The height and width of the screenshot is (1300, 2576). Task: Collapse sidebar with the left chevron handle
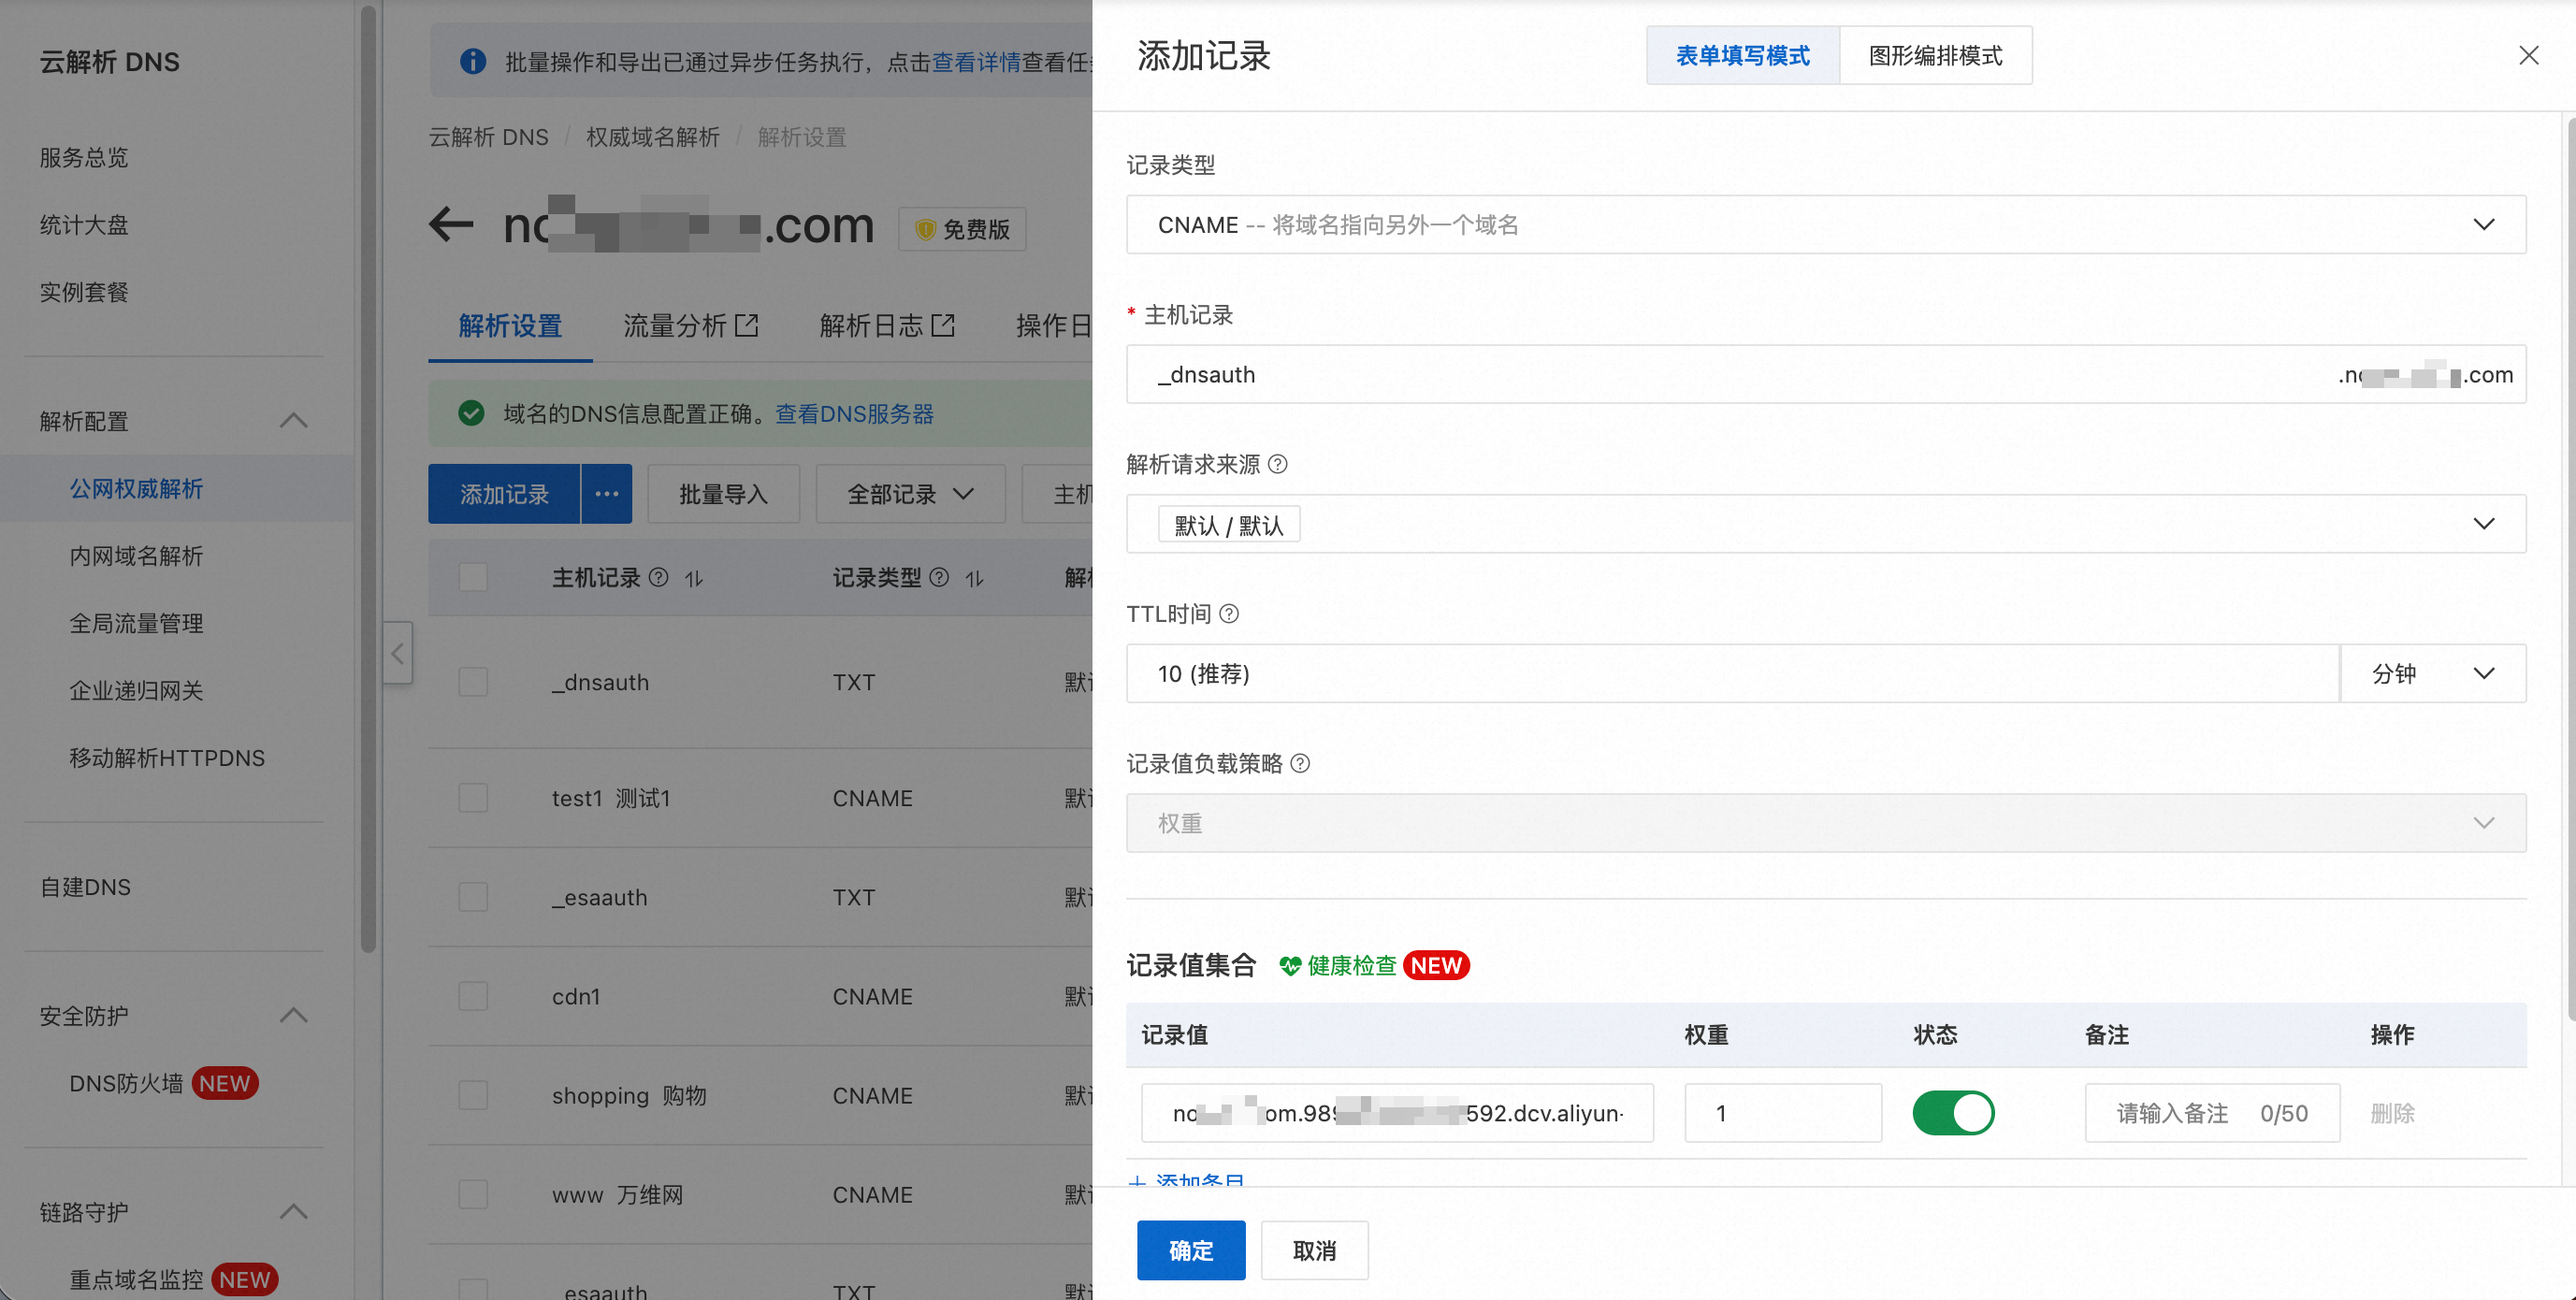click(x=398, y=653)
